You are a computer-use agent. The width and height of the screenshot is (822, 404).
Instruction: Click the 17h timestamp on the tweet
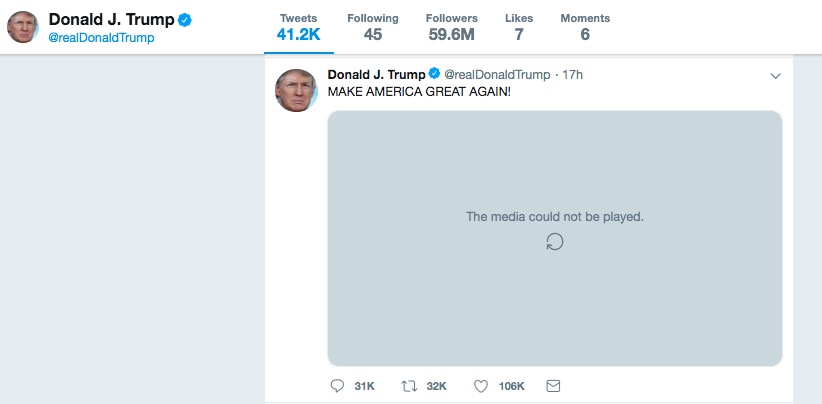pos(573,75)
